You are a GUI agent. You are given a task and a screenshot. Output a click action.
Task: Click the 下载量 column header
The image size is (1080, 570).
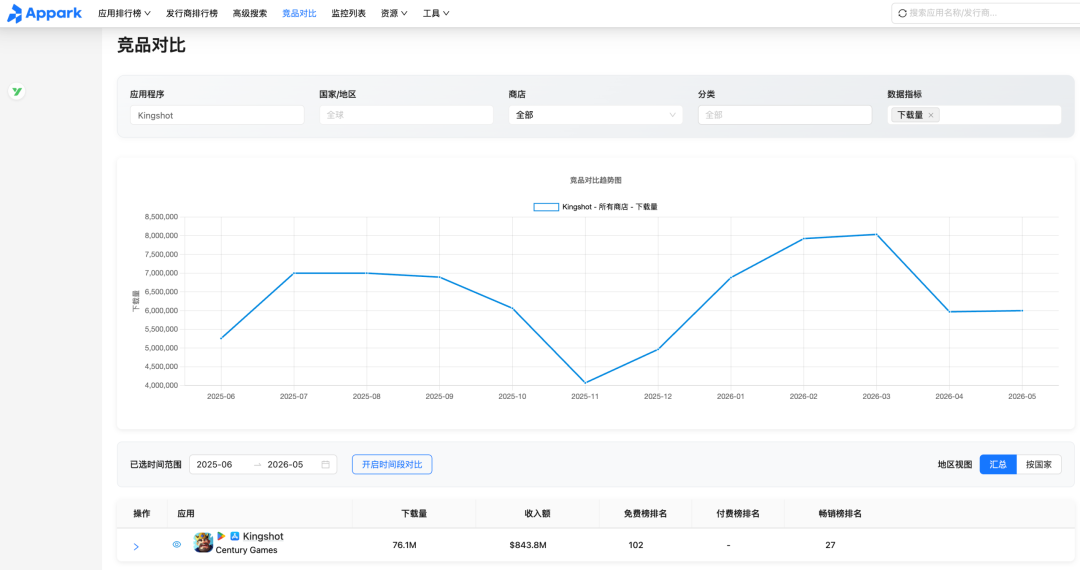click(x=414, y=514)
